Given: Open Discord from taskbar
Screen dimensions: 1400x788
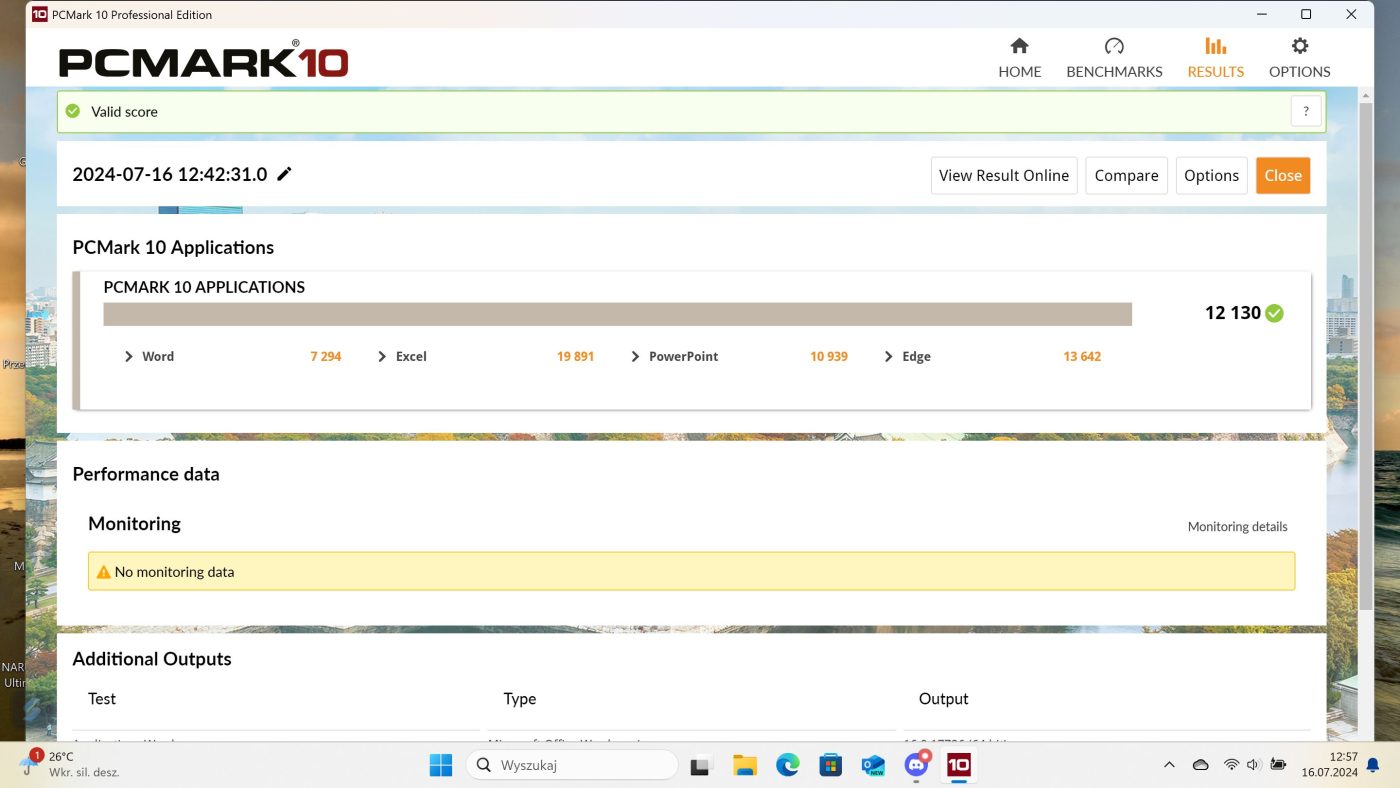Looking at the screenshot, I should 916,765.
